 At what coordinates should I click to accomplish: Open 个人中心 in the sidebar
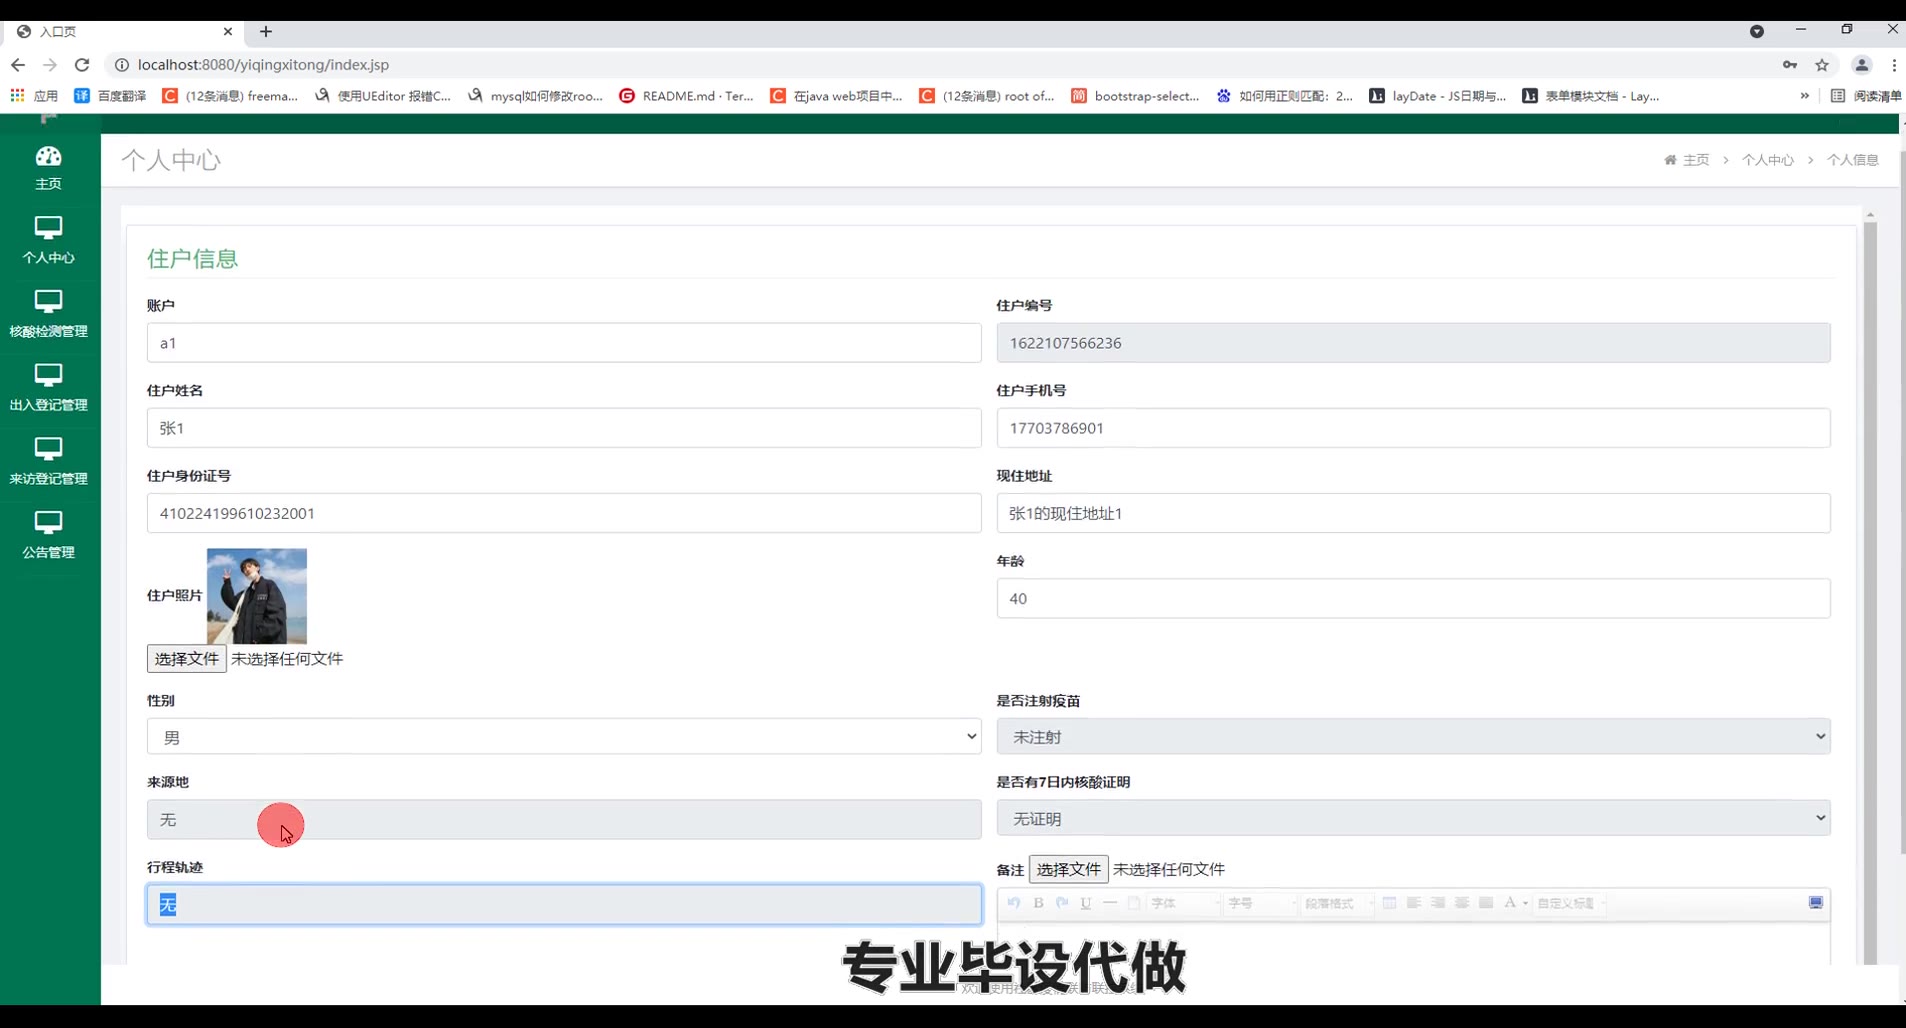(x=48, y=240)
